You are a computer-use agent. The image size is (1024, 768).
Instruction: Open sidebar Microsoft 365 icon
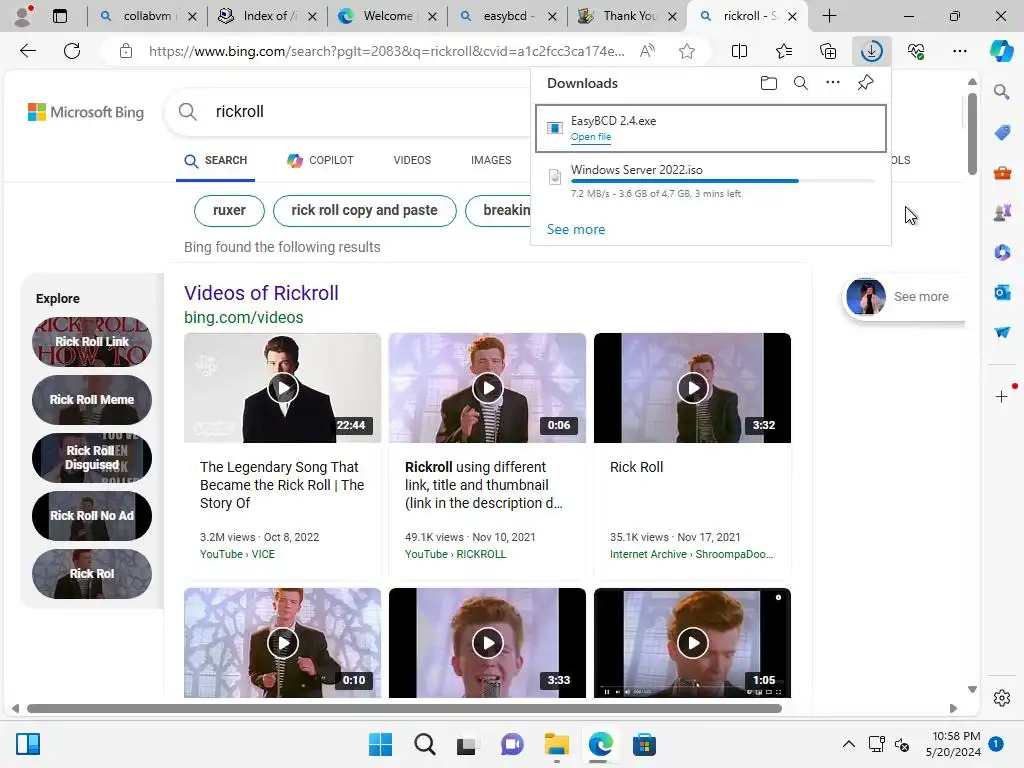pyautogui.click(x=1002, y=252)
